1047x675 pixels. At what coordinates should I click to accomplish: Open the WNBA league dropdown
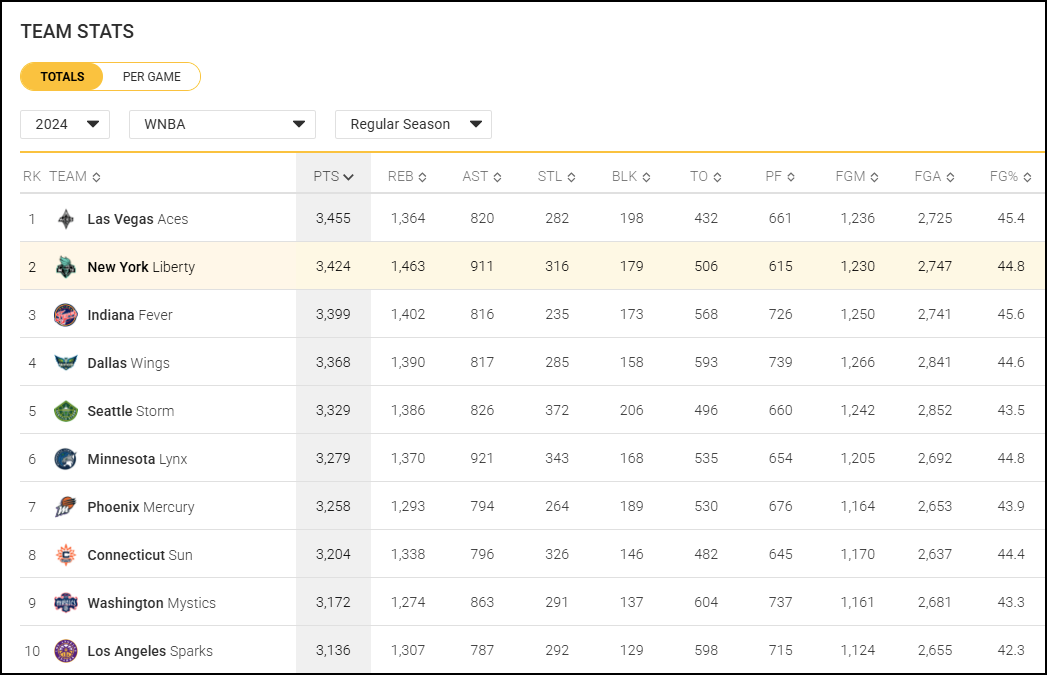coord(222,124)
